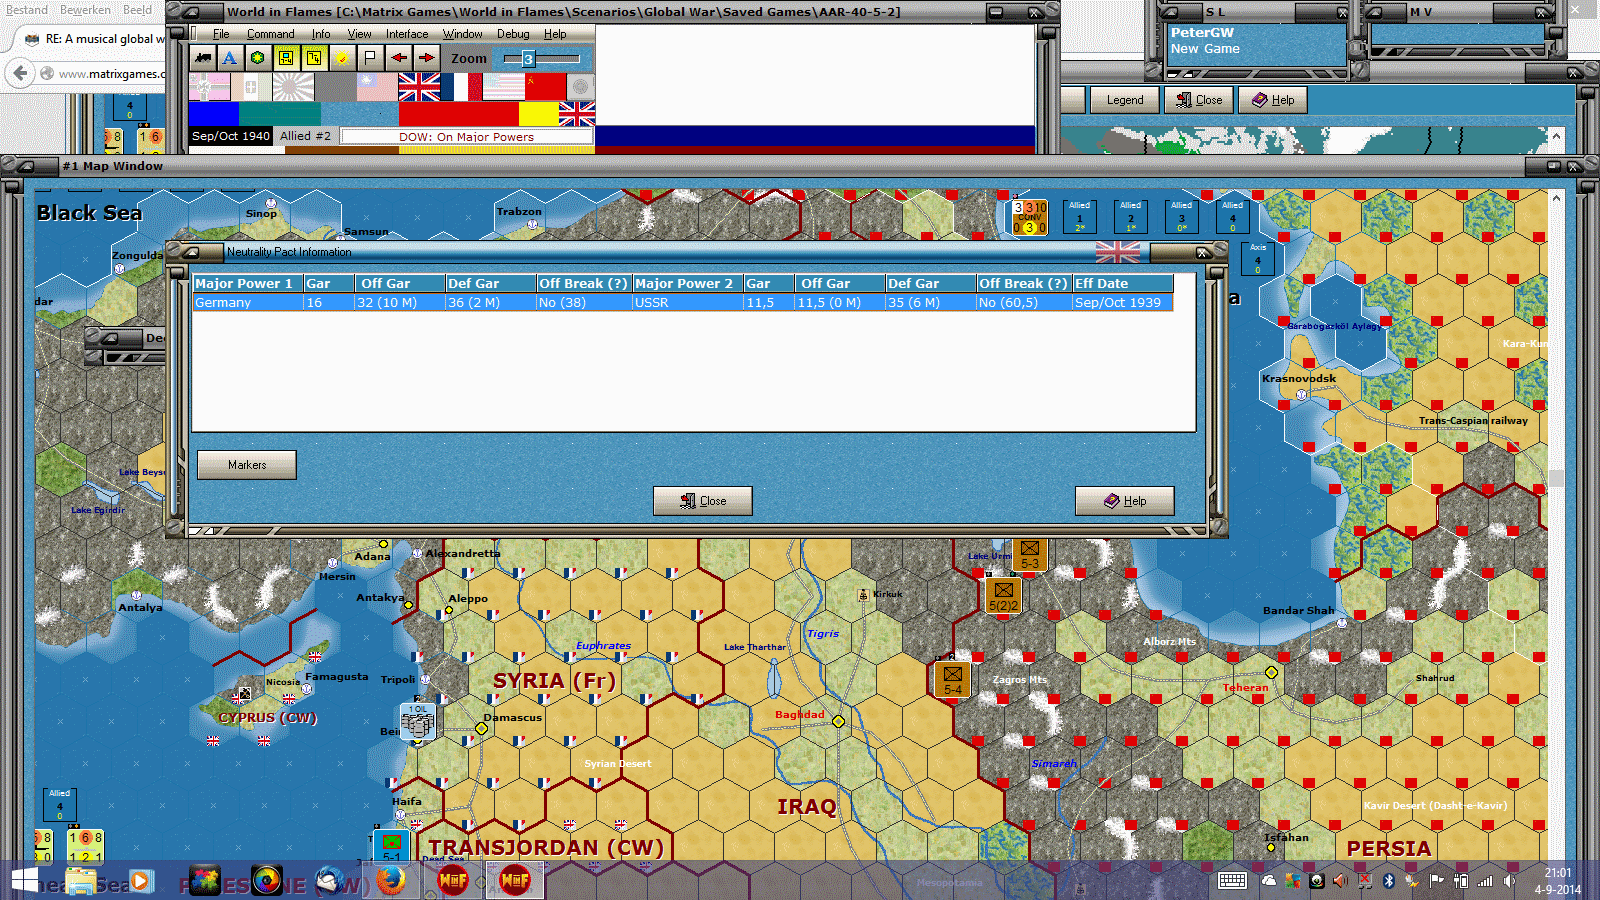Select the Chinese flag in the flag row
This screenshot has height=900, width=1600.
(x=377, y=87)
